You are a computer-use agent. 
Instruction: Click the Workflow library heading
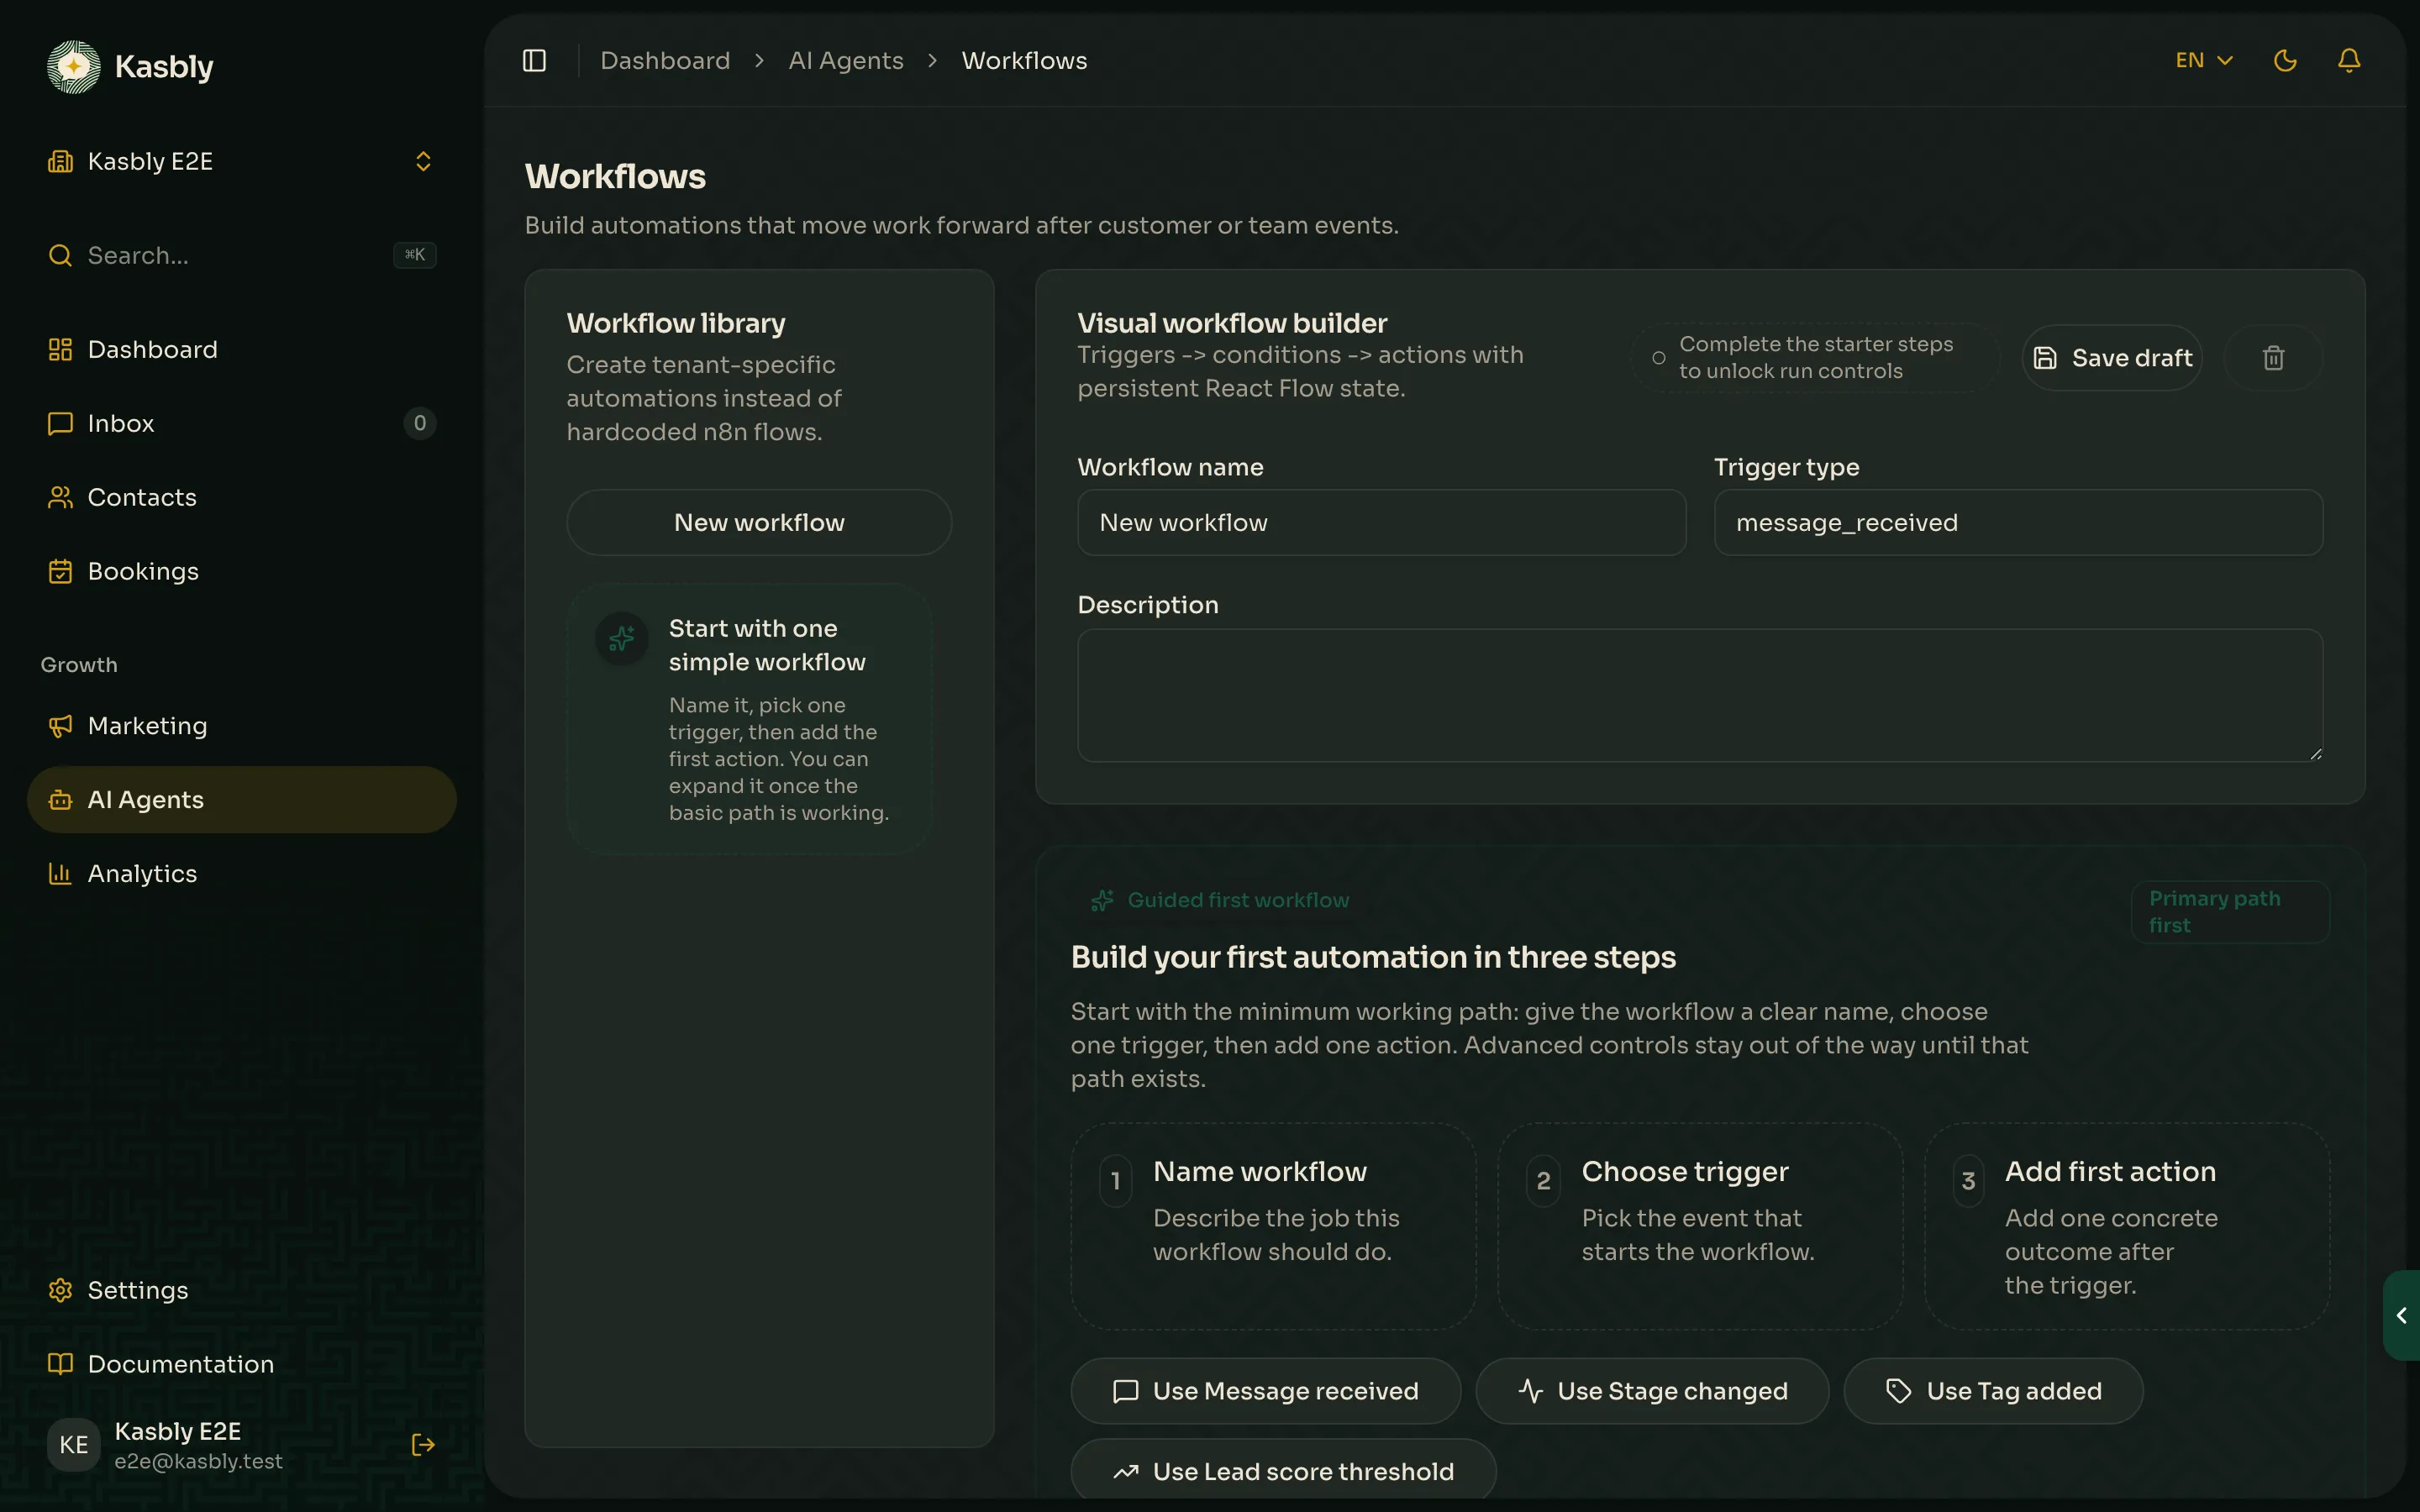pyautogui.click(x=676, y=323)
